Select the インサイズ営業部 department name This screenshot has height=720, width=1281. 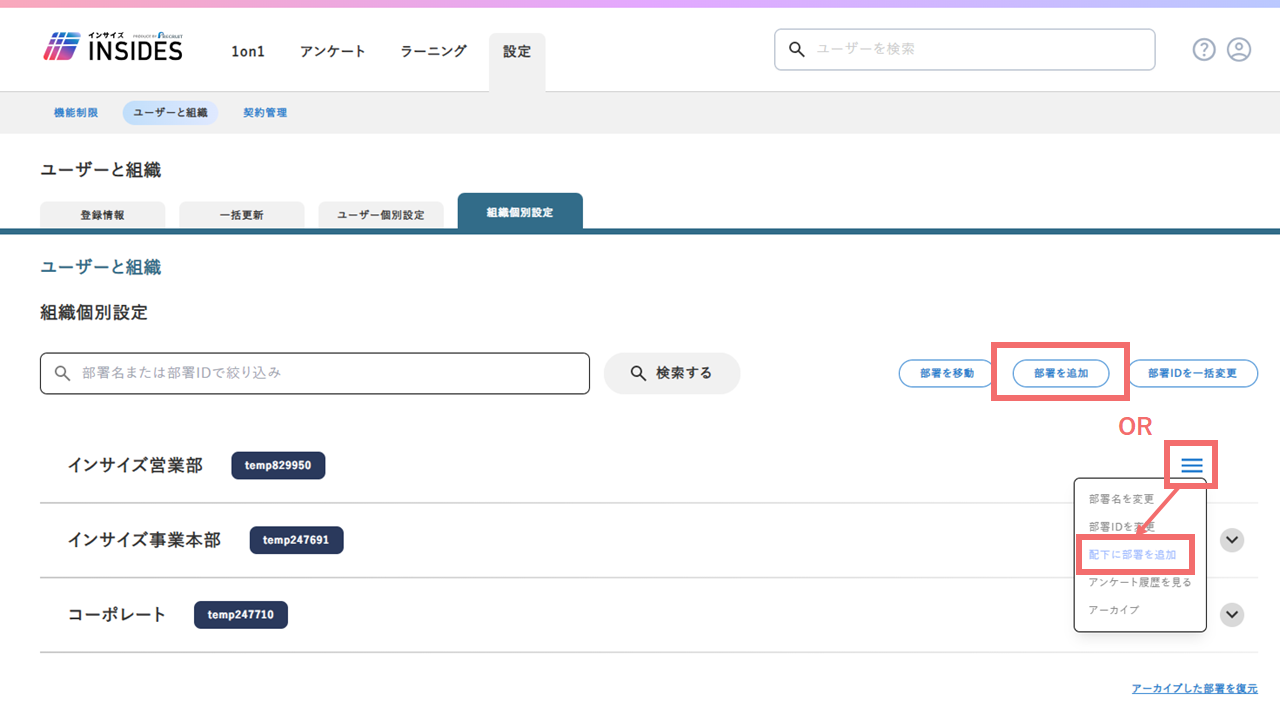pyautogui.click(x=135, y=465)
